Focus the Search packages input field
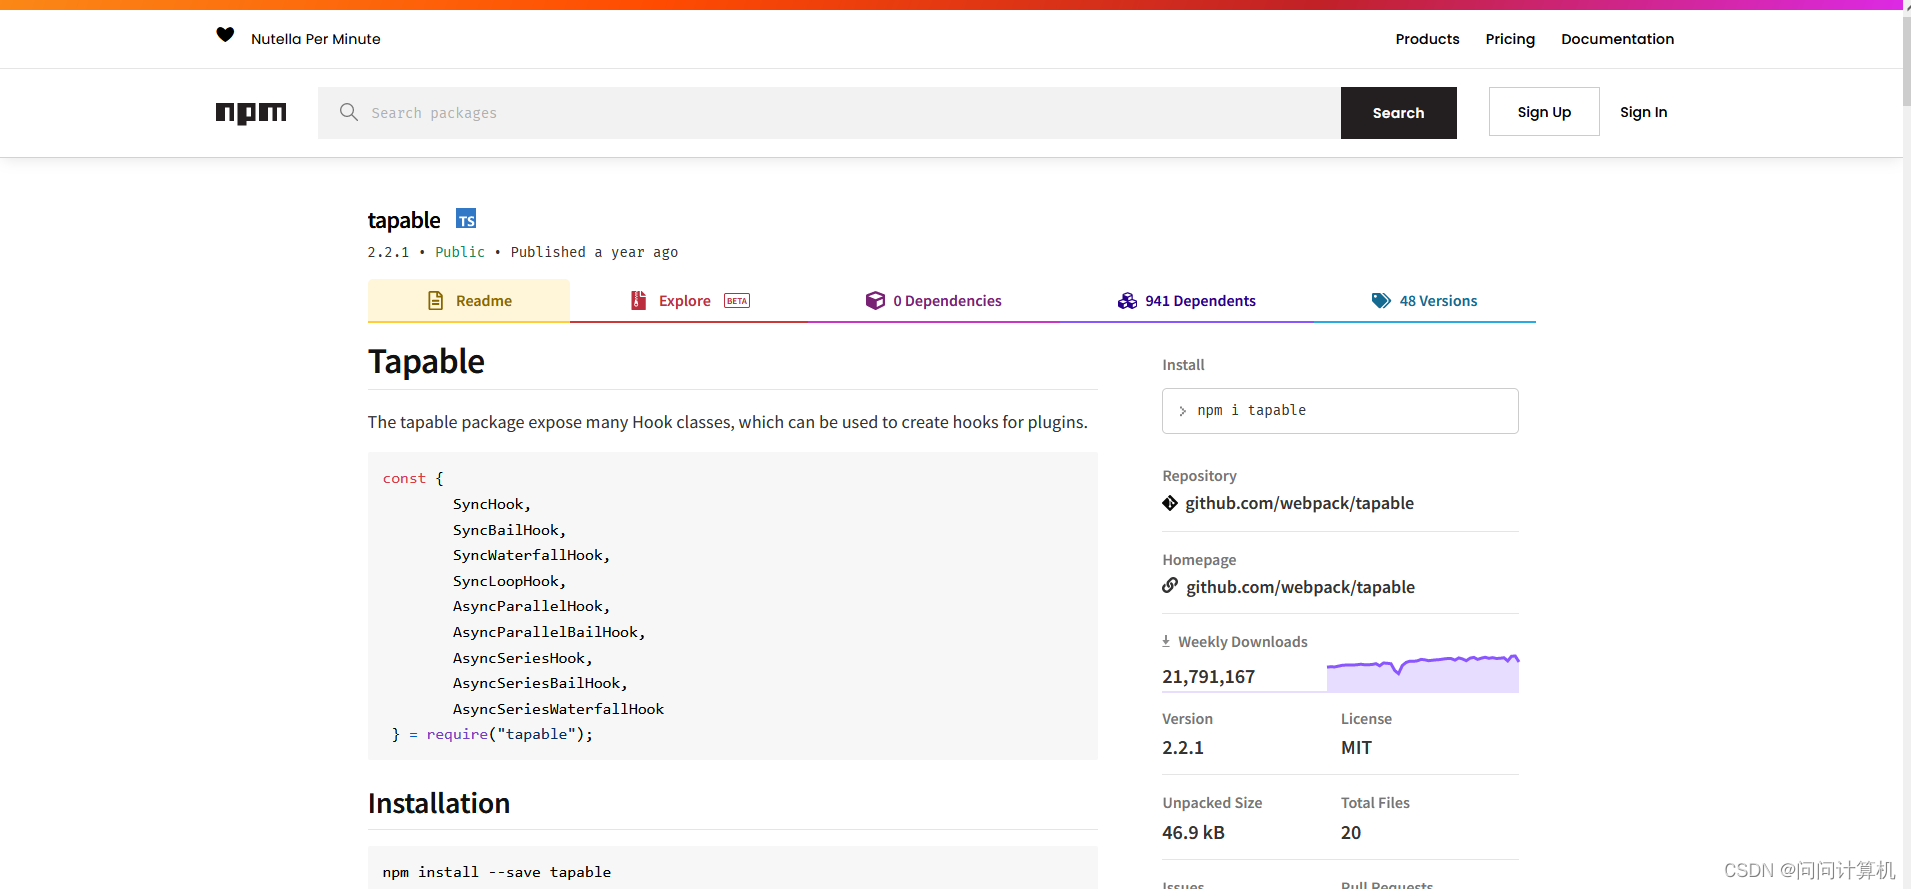Screen dimensions: 1911x889 (x=829, y=113)
